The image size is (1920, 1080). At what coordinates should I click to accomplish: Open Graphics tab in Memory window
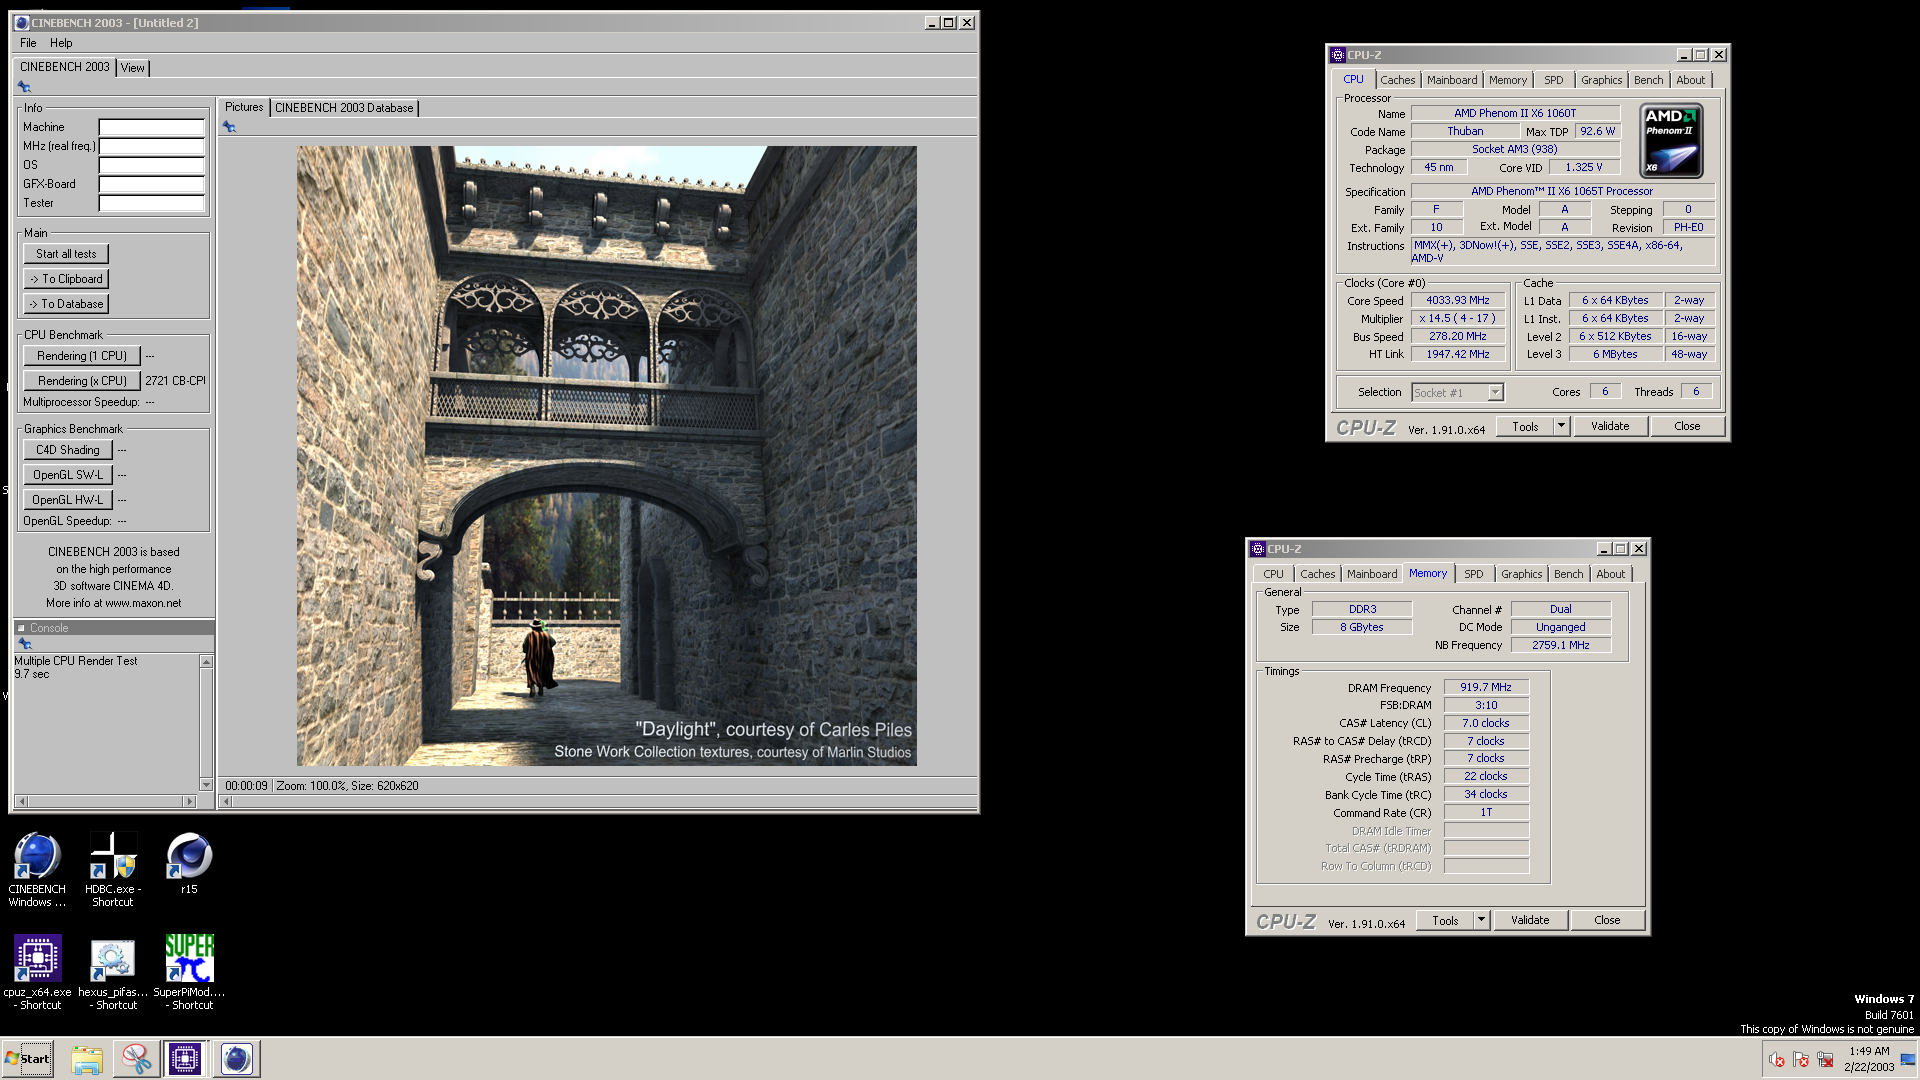1521,574
